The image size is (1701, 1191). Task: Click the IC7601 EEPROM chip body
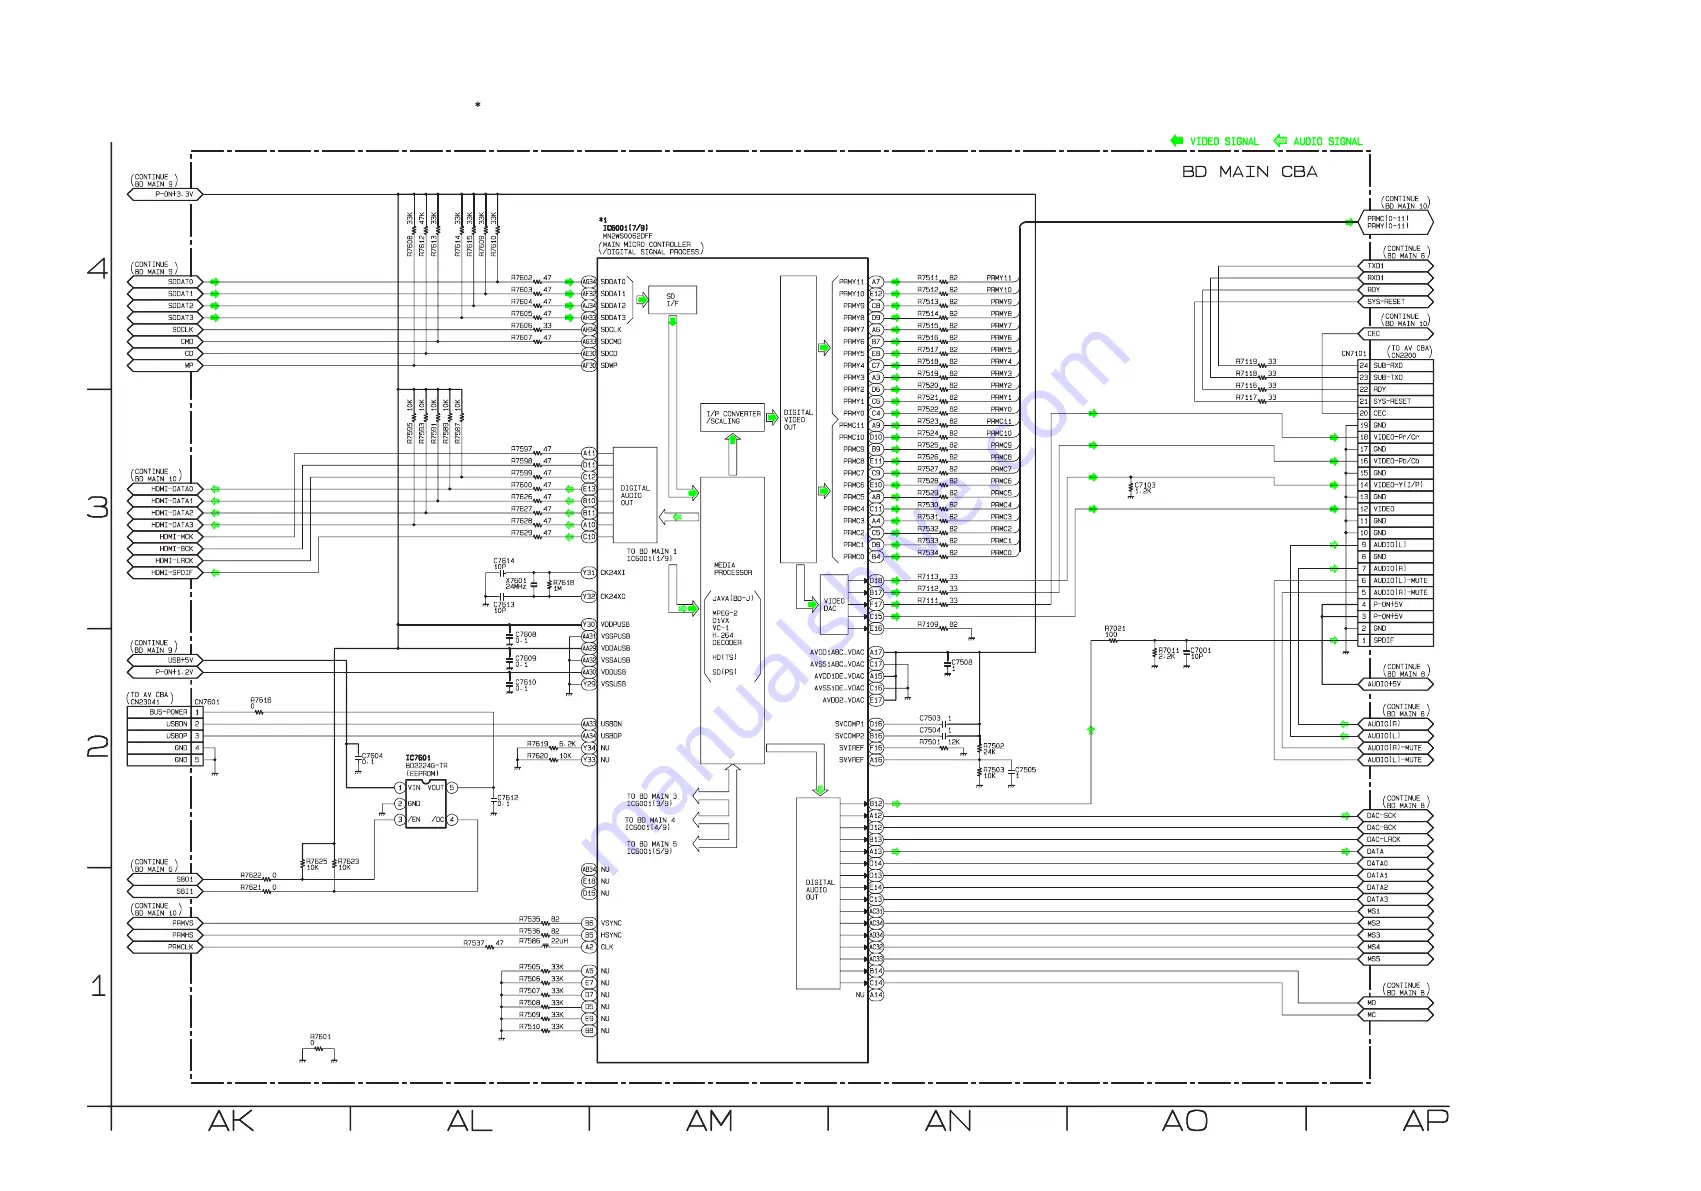tap(425, 804)
